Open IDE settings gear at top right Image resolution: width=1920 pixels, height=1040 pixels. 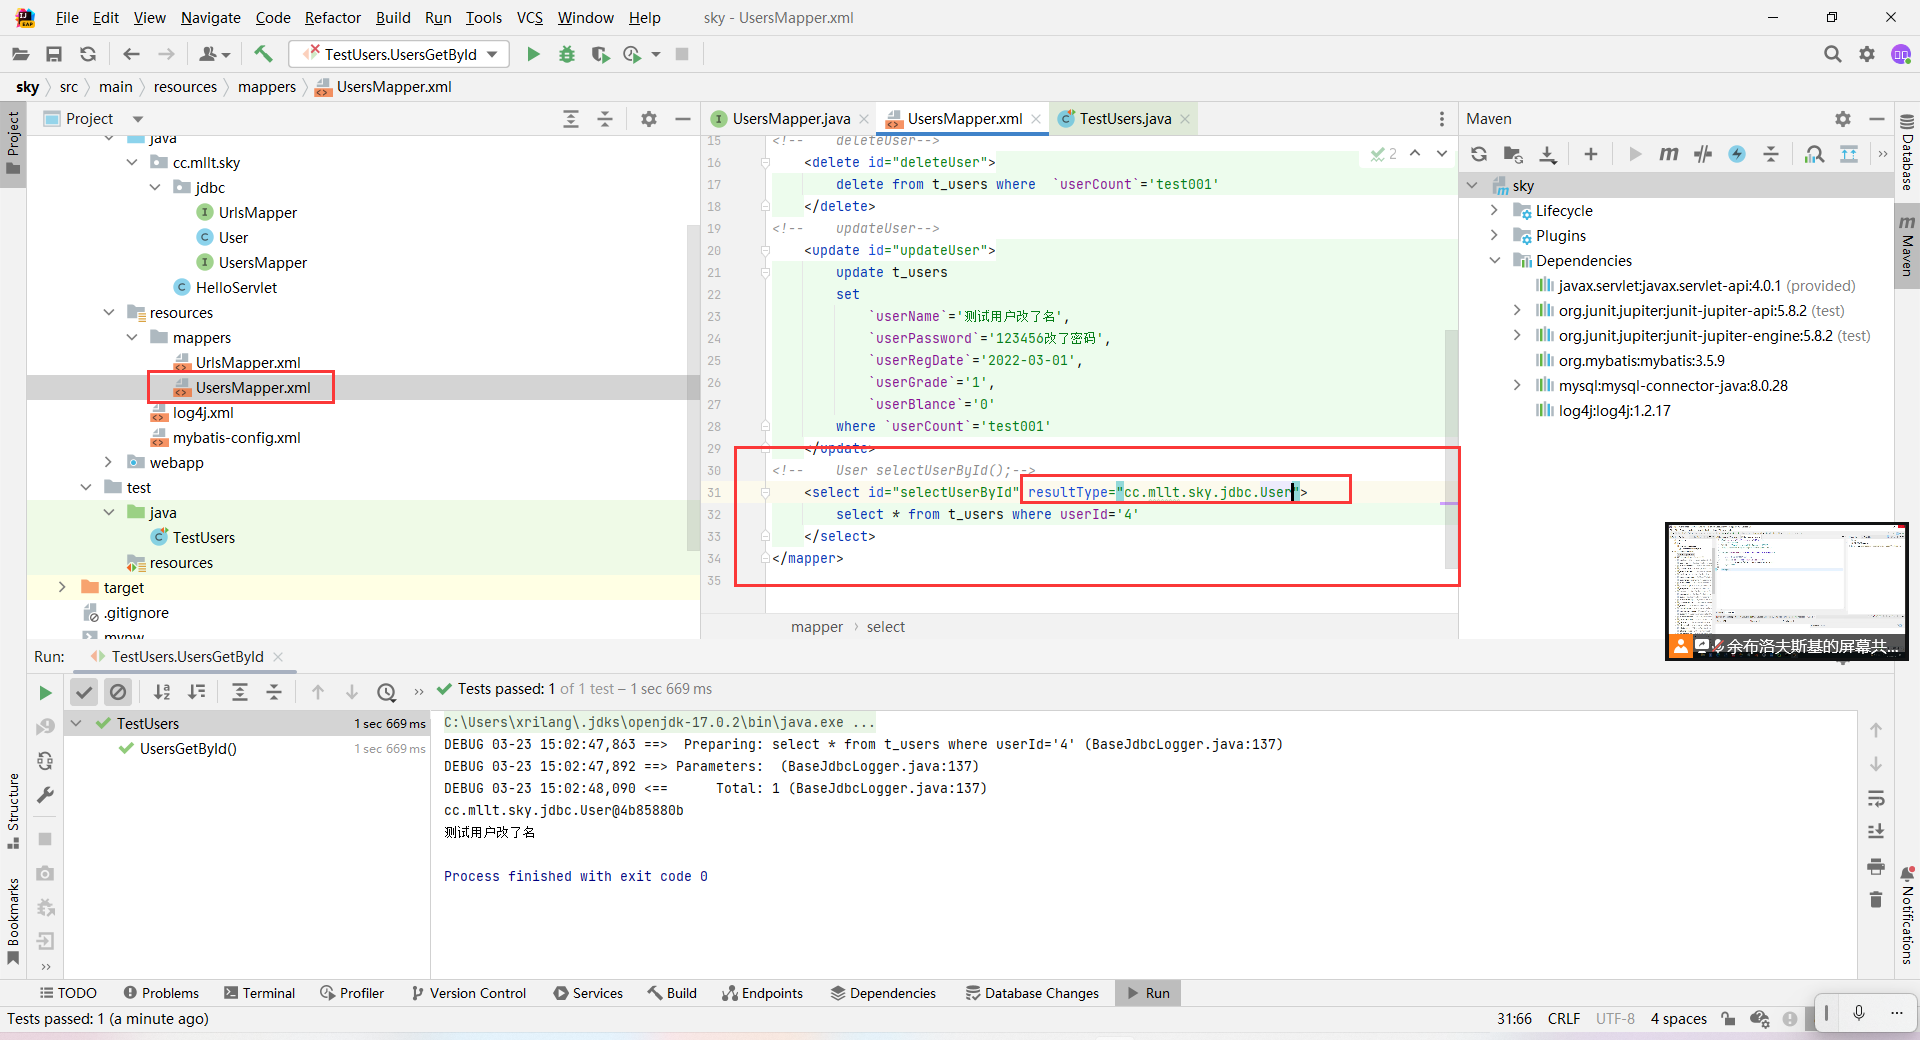tap(1867, 54)
